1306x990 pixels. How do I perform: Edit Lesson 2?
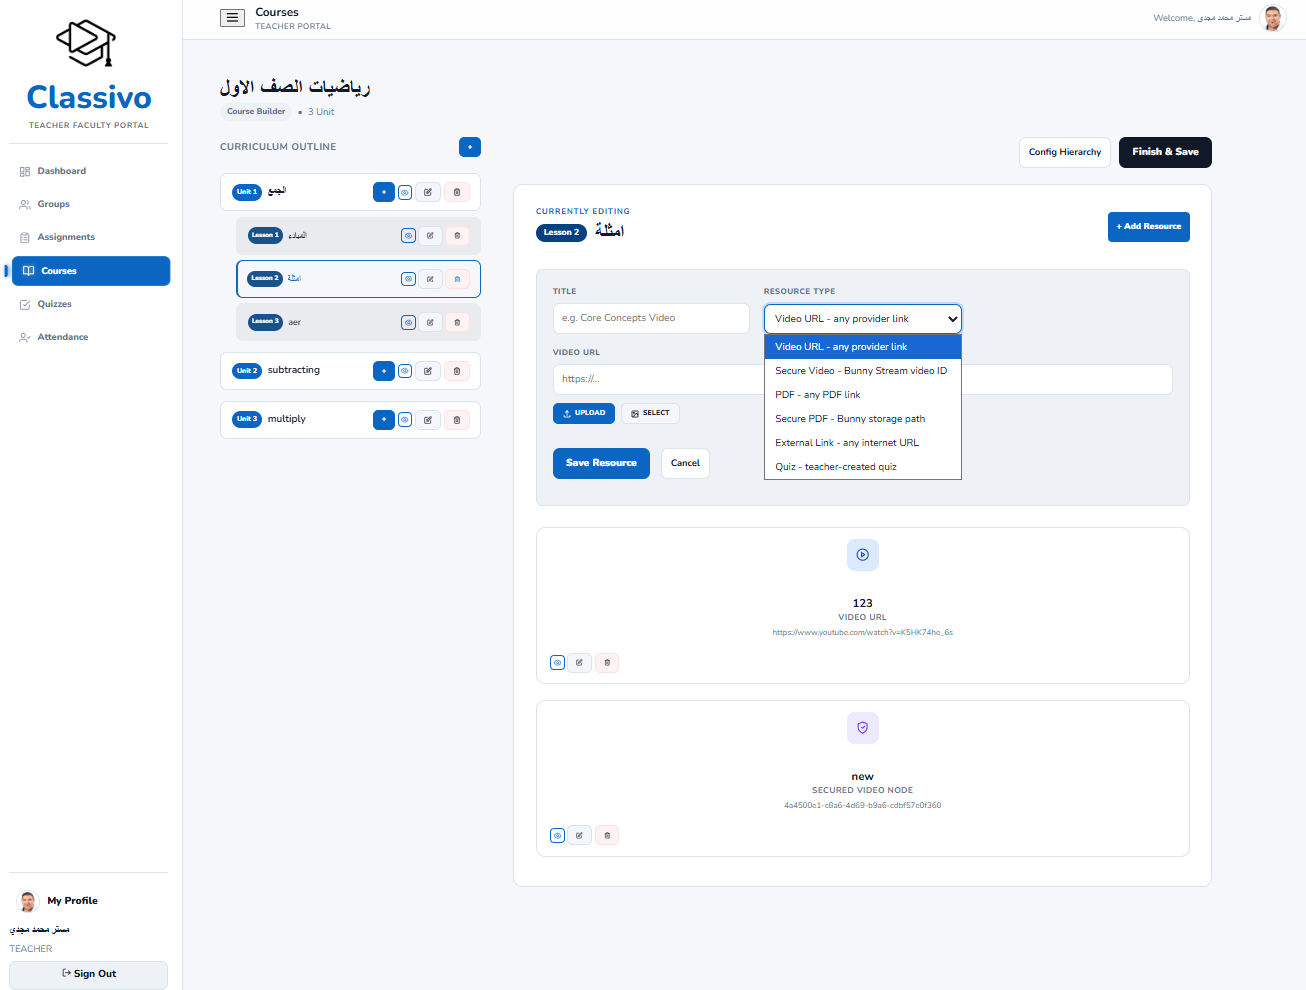pyautogui.click(x=430, y=279)
